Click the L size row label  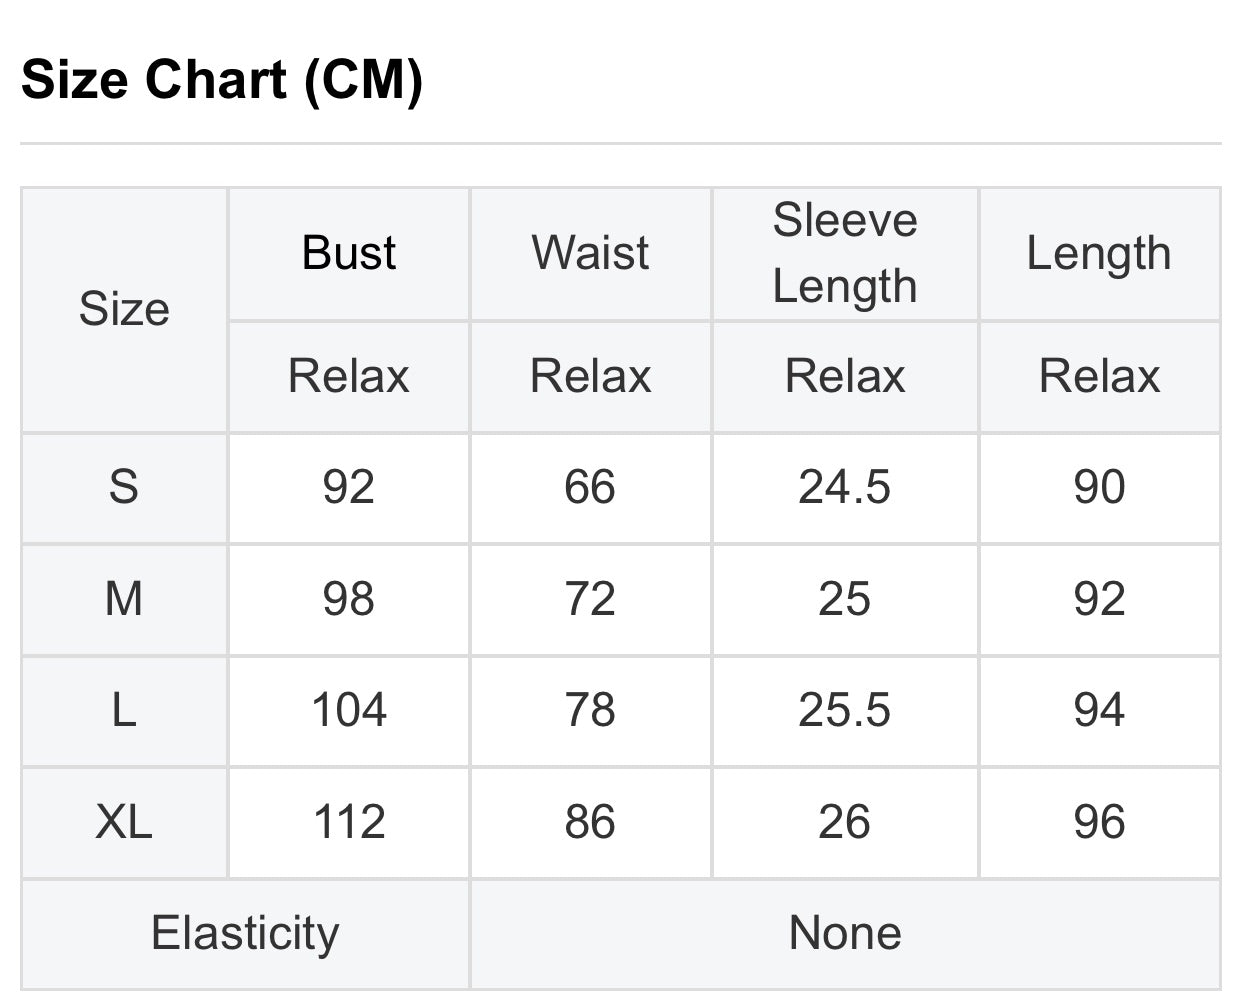point(124,711)
